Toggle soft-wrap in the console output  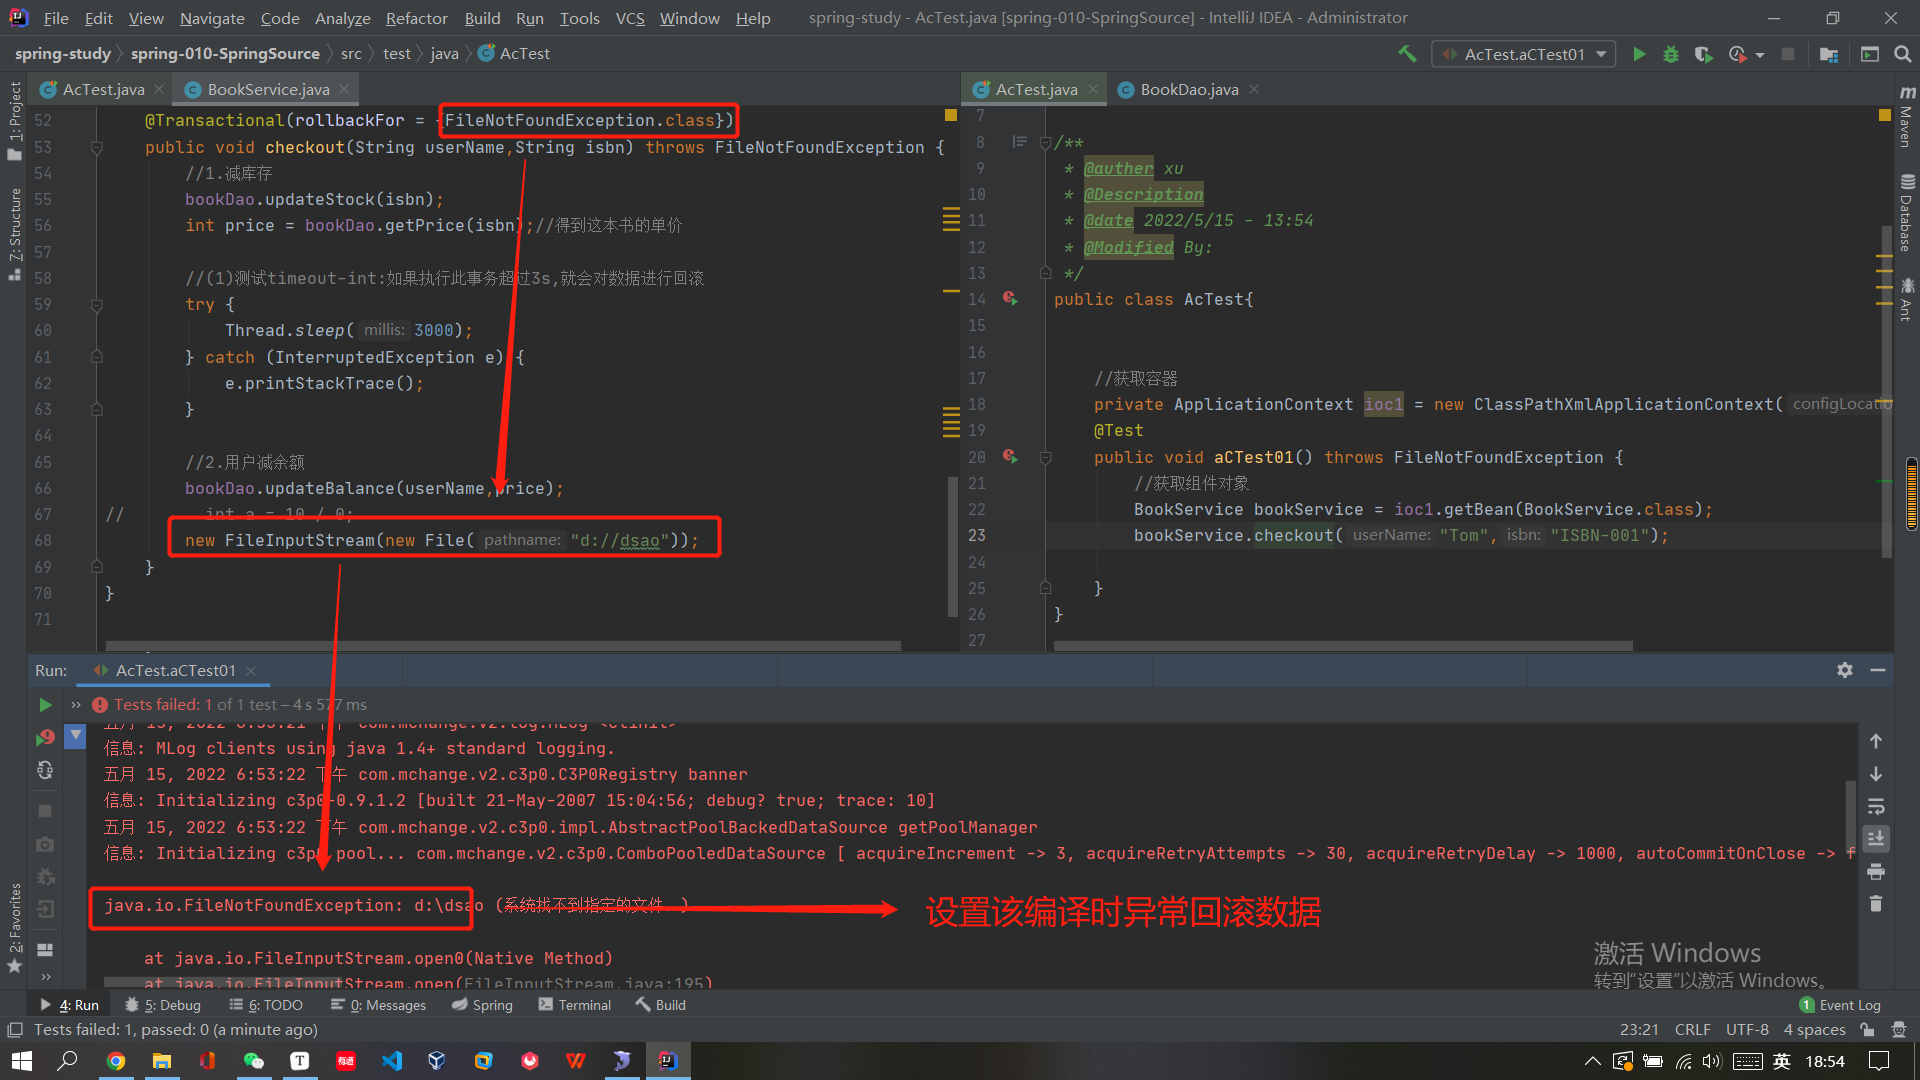click(1876, 806)
